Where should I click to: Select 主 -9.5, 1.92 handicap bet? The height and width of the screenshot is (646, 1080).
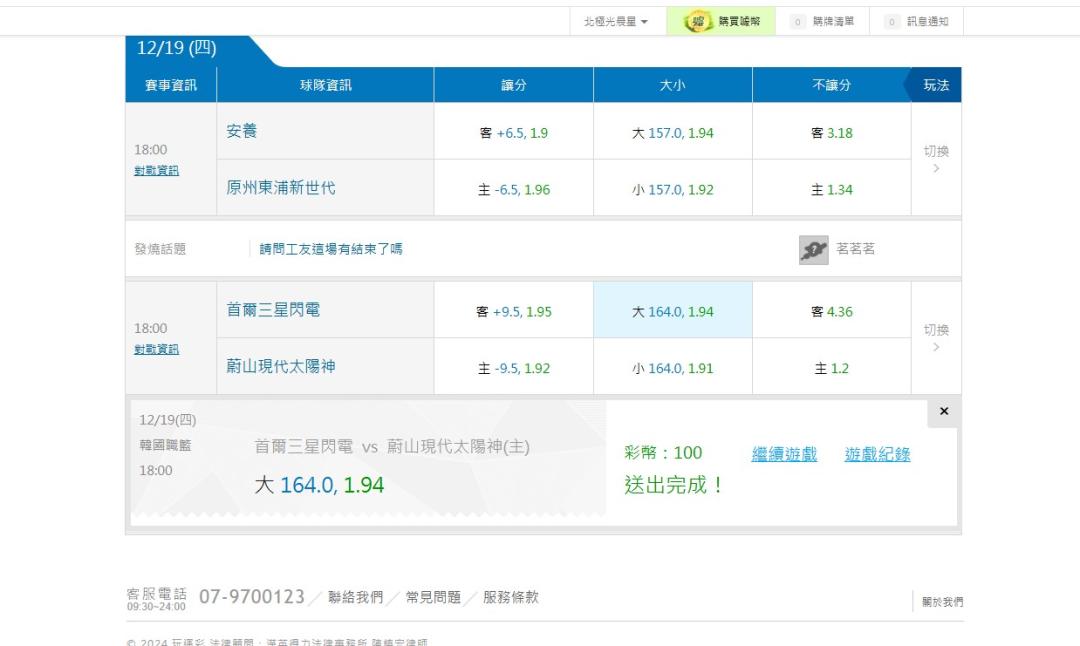click(x=513, y=368)
